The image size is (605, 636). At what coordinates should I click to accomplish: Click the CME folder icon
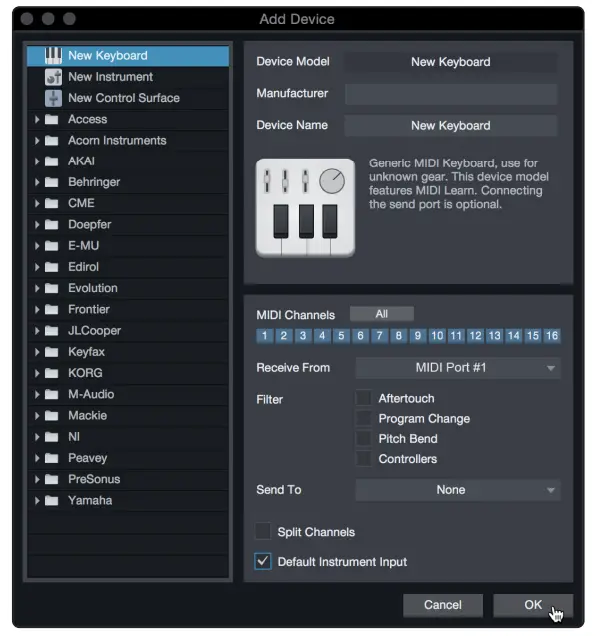(51, 203)
